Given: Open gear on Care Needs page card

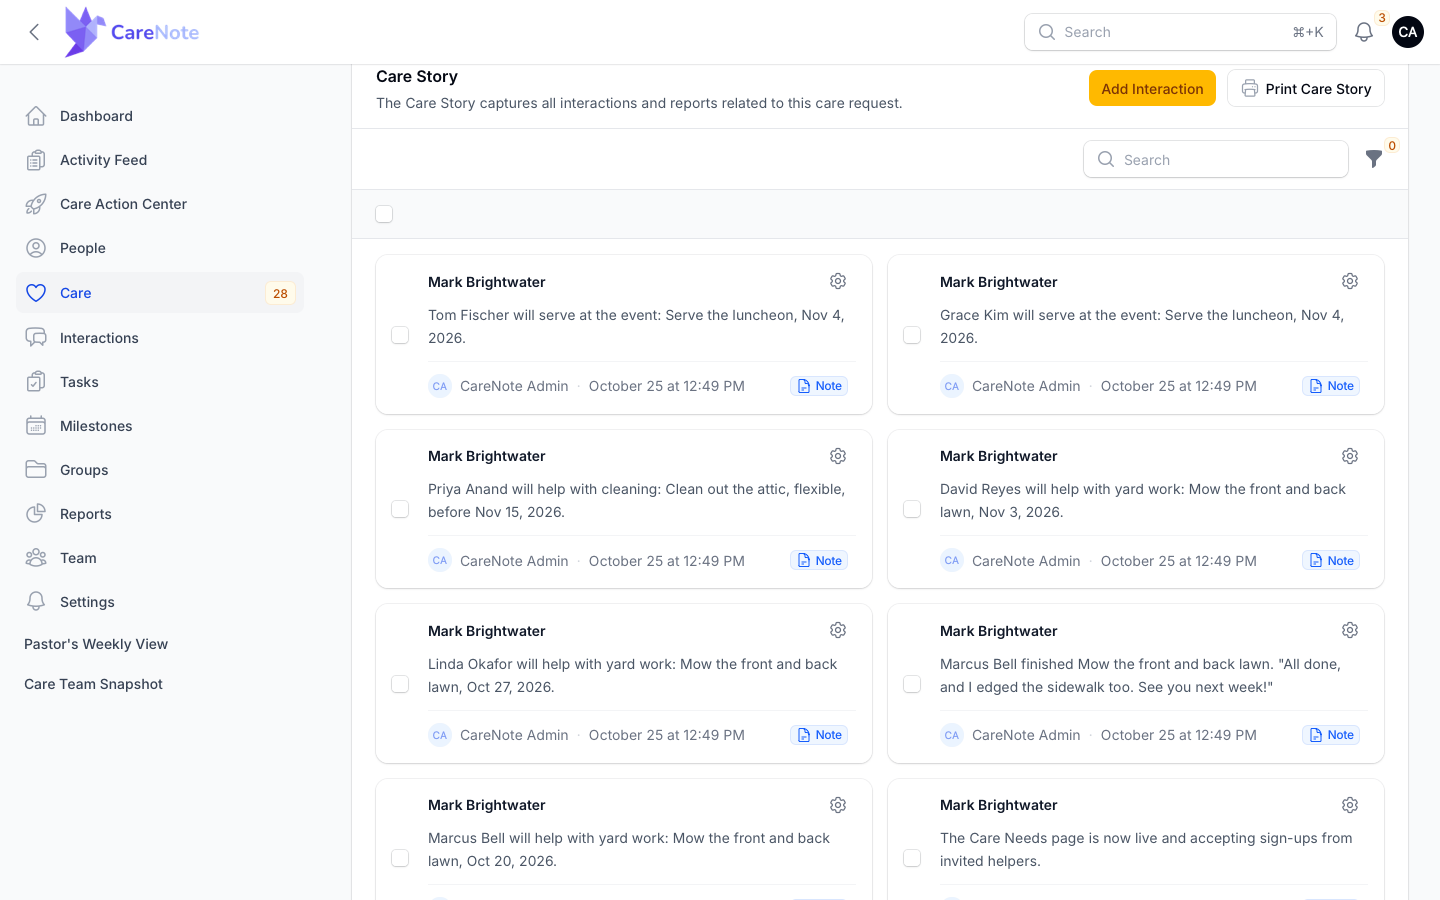Looking at the screenshot, I should coord(1350,805).
